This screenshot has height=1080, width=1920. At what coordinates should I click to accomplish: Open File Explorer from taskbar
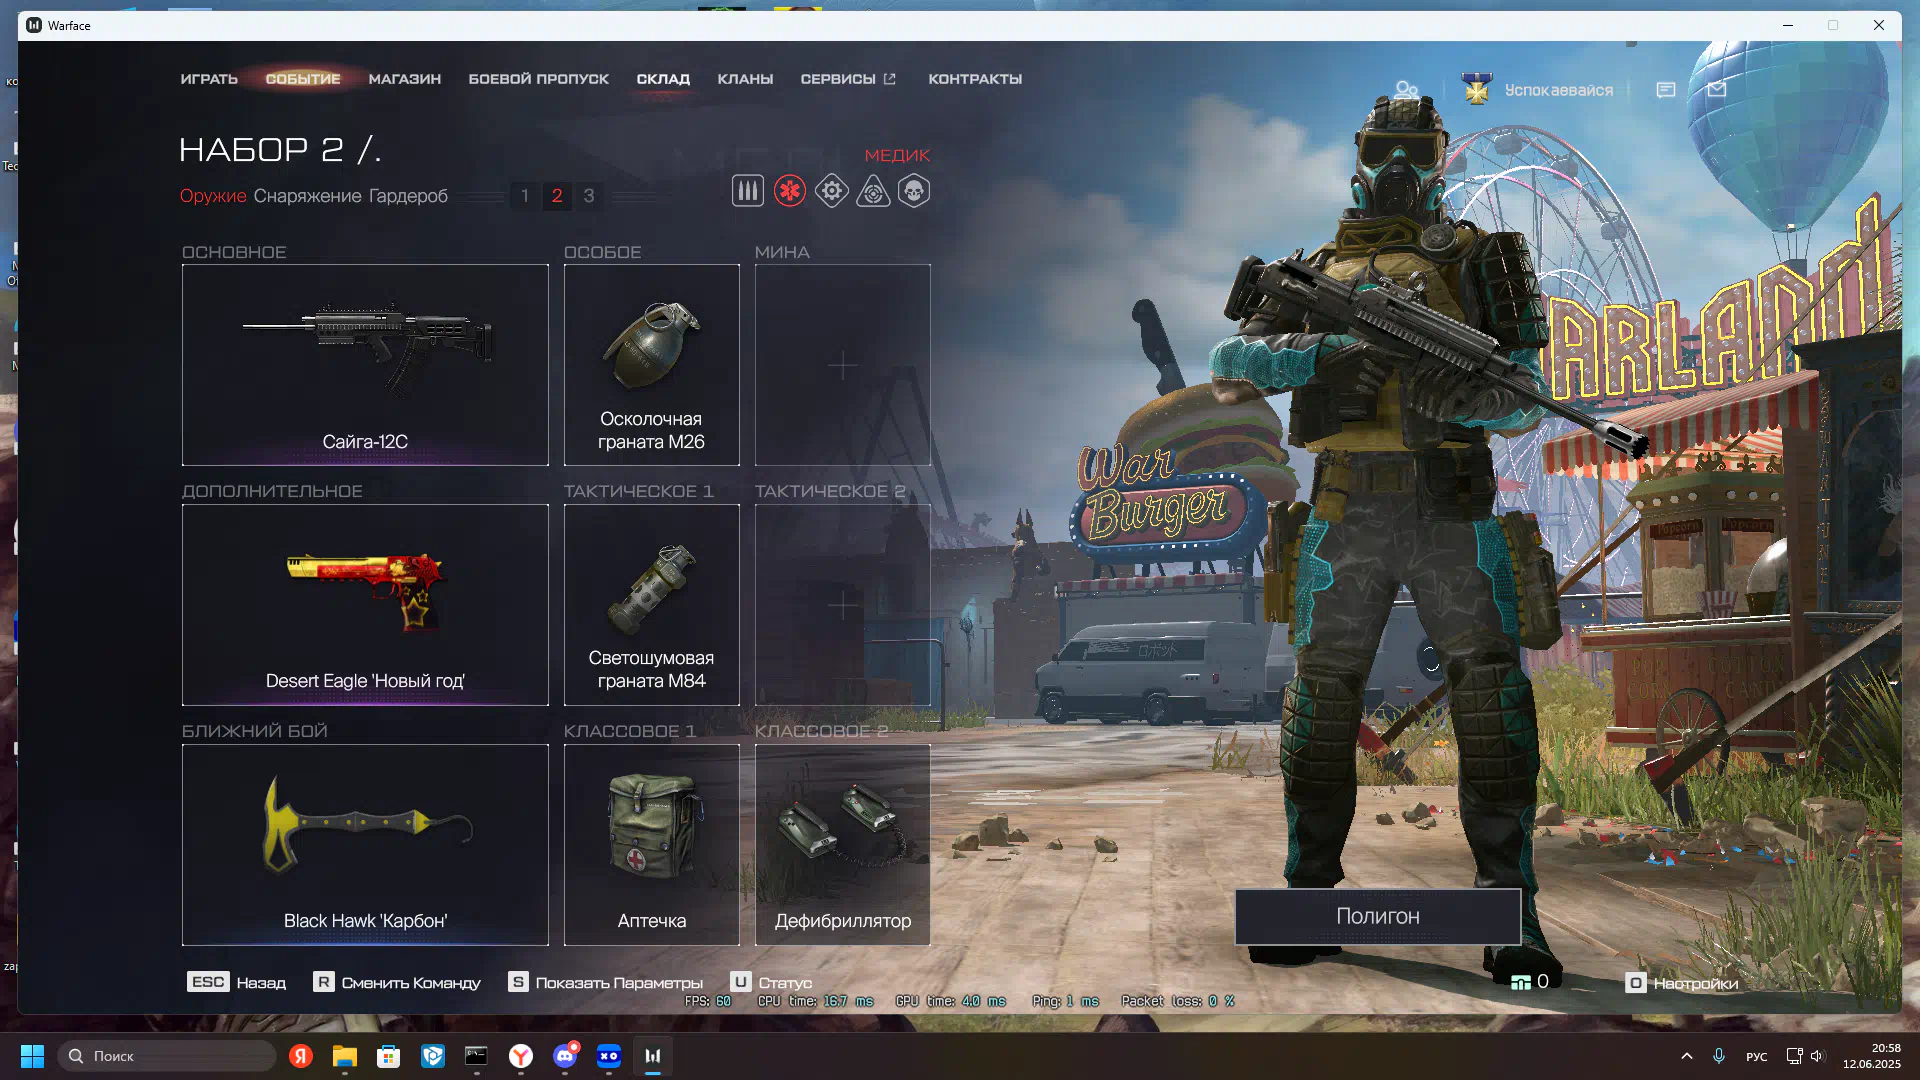coord(345,1056)
